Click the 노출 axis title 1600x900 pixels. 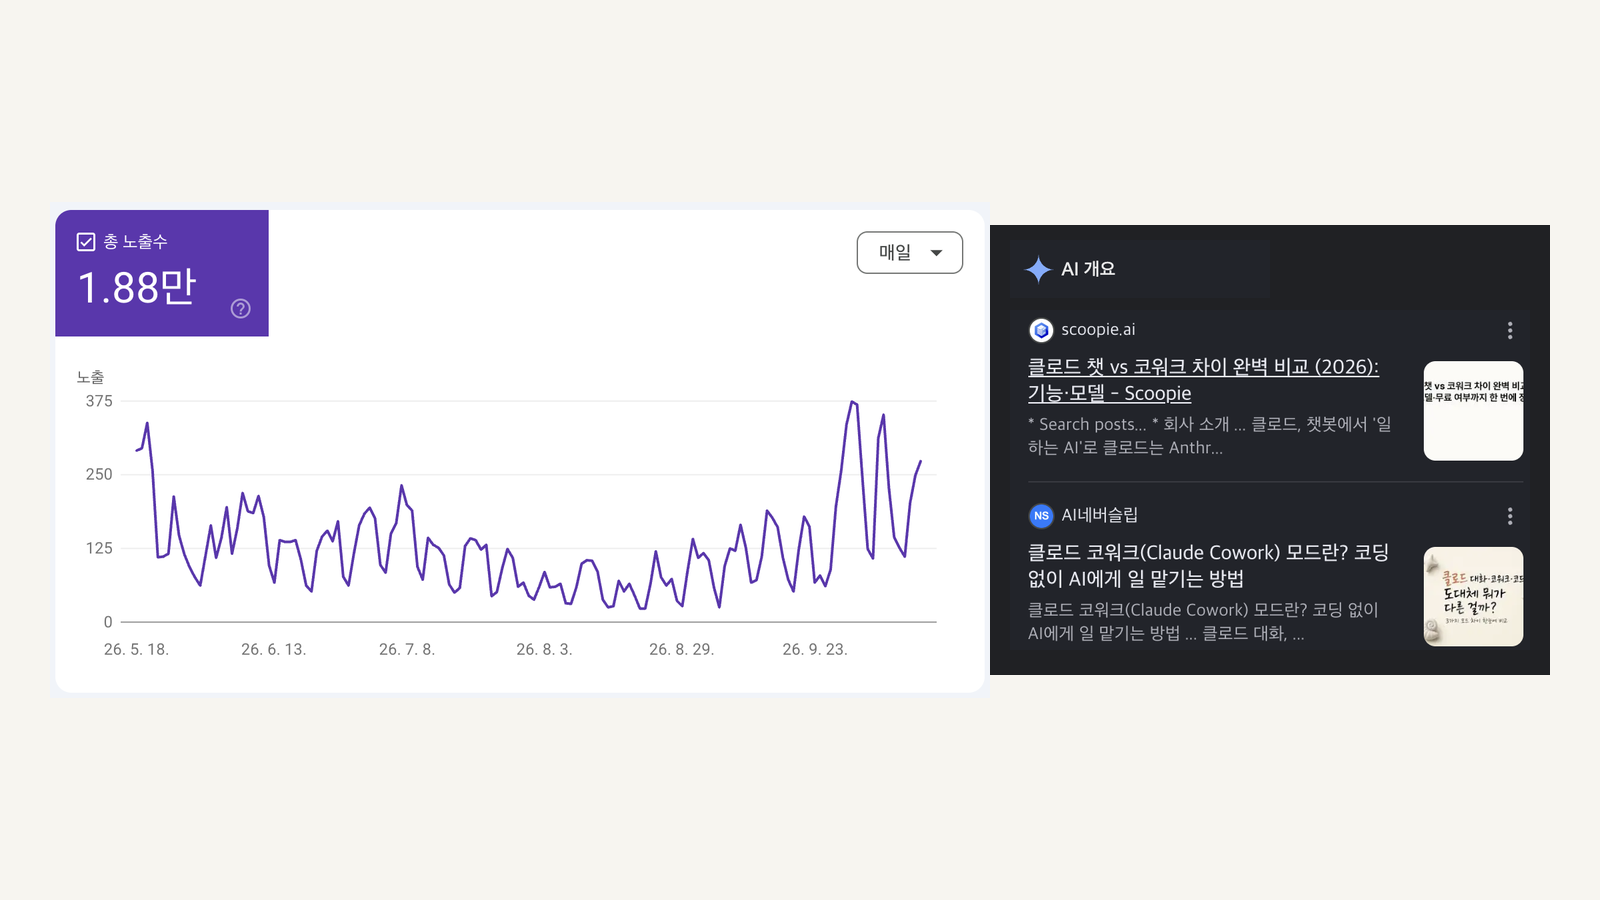pos(90,377)
